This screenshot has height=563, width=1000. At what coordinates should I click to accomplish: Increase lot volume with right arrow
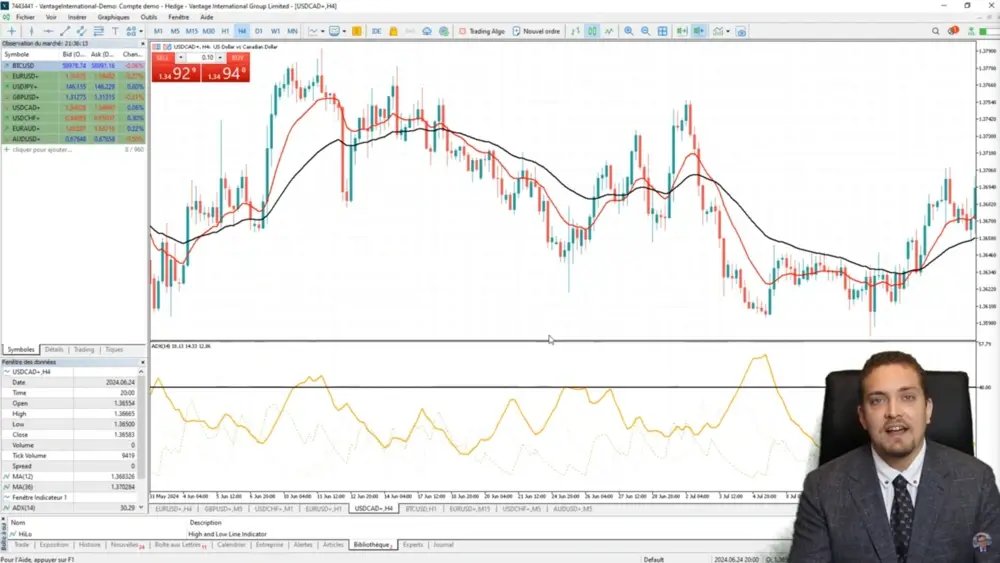221,57
